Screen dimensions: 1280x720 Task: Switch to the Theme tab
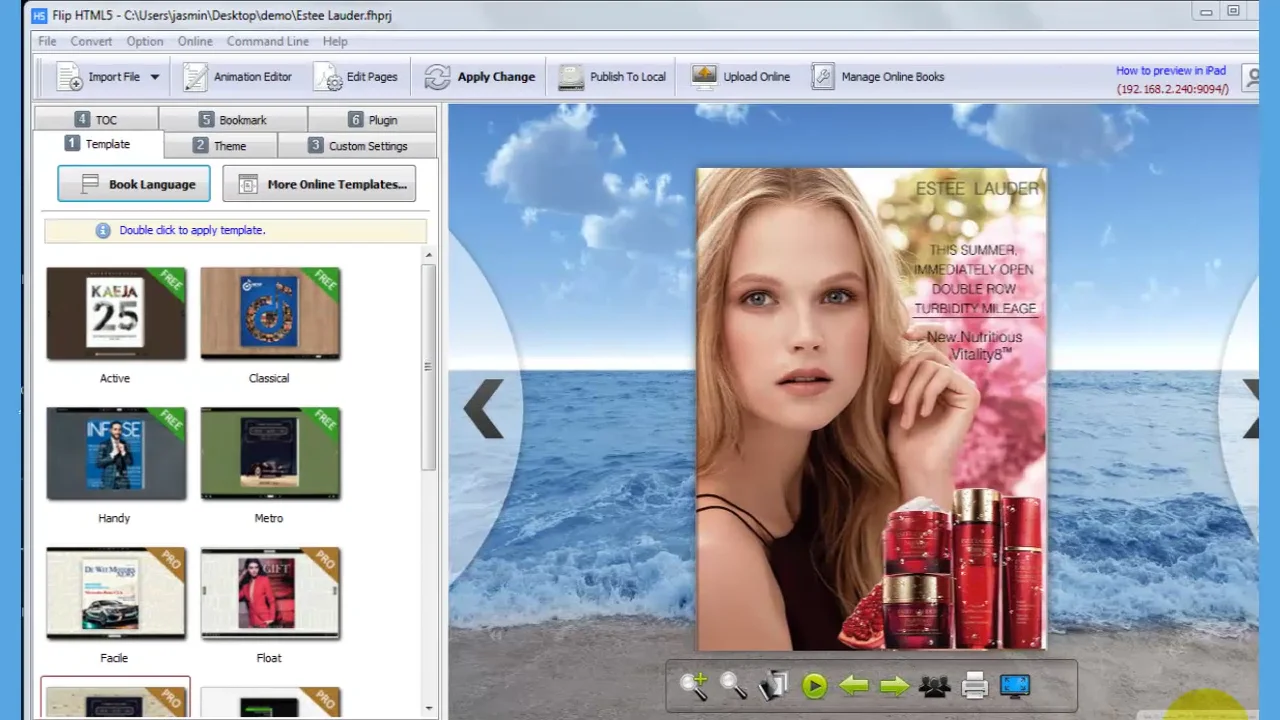(x=220, y=145)
